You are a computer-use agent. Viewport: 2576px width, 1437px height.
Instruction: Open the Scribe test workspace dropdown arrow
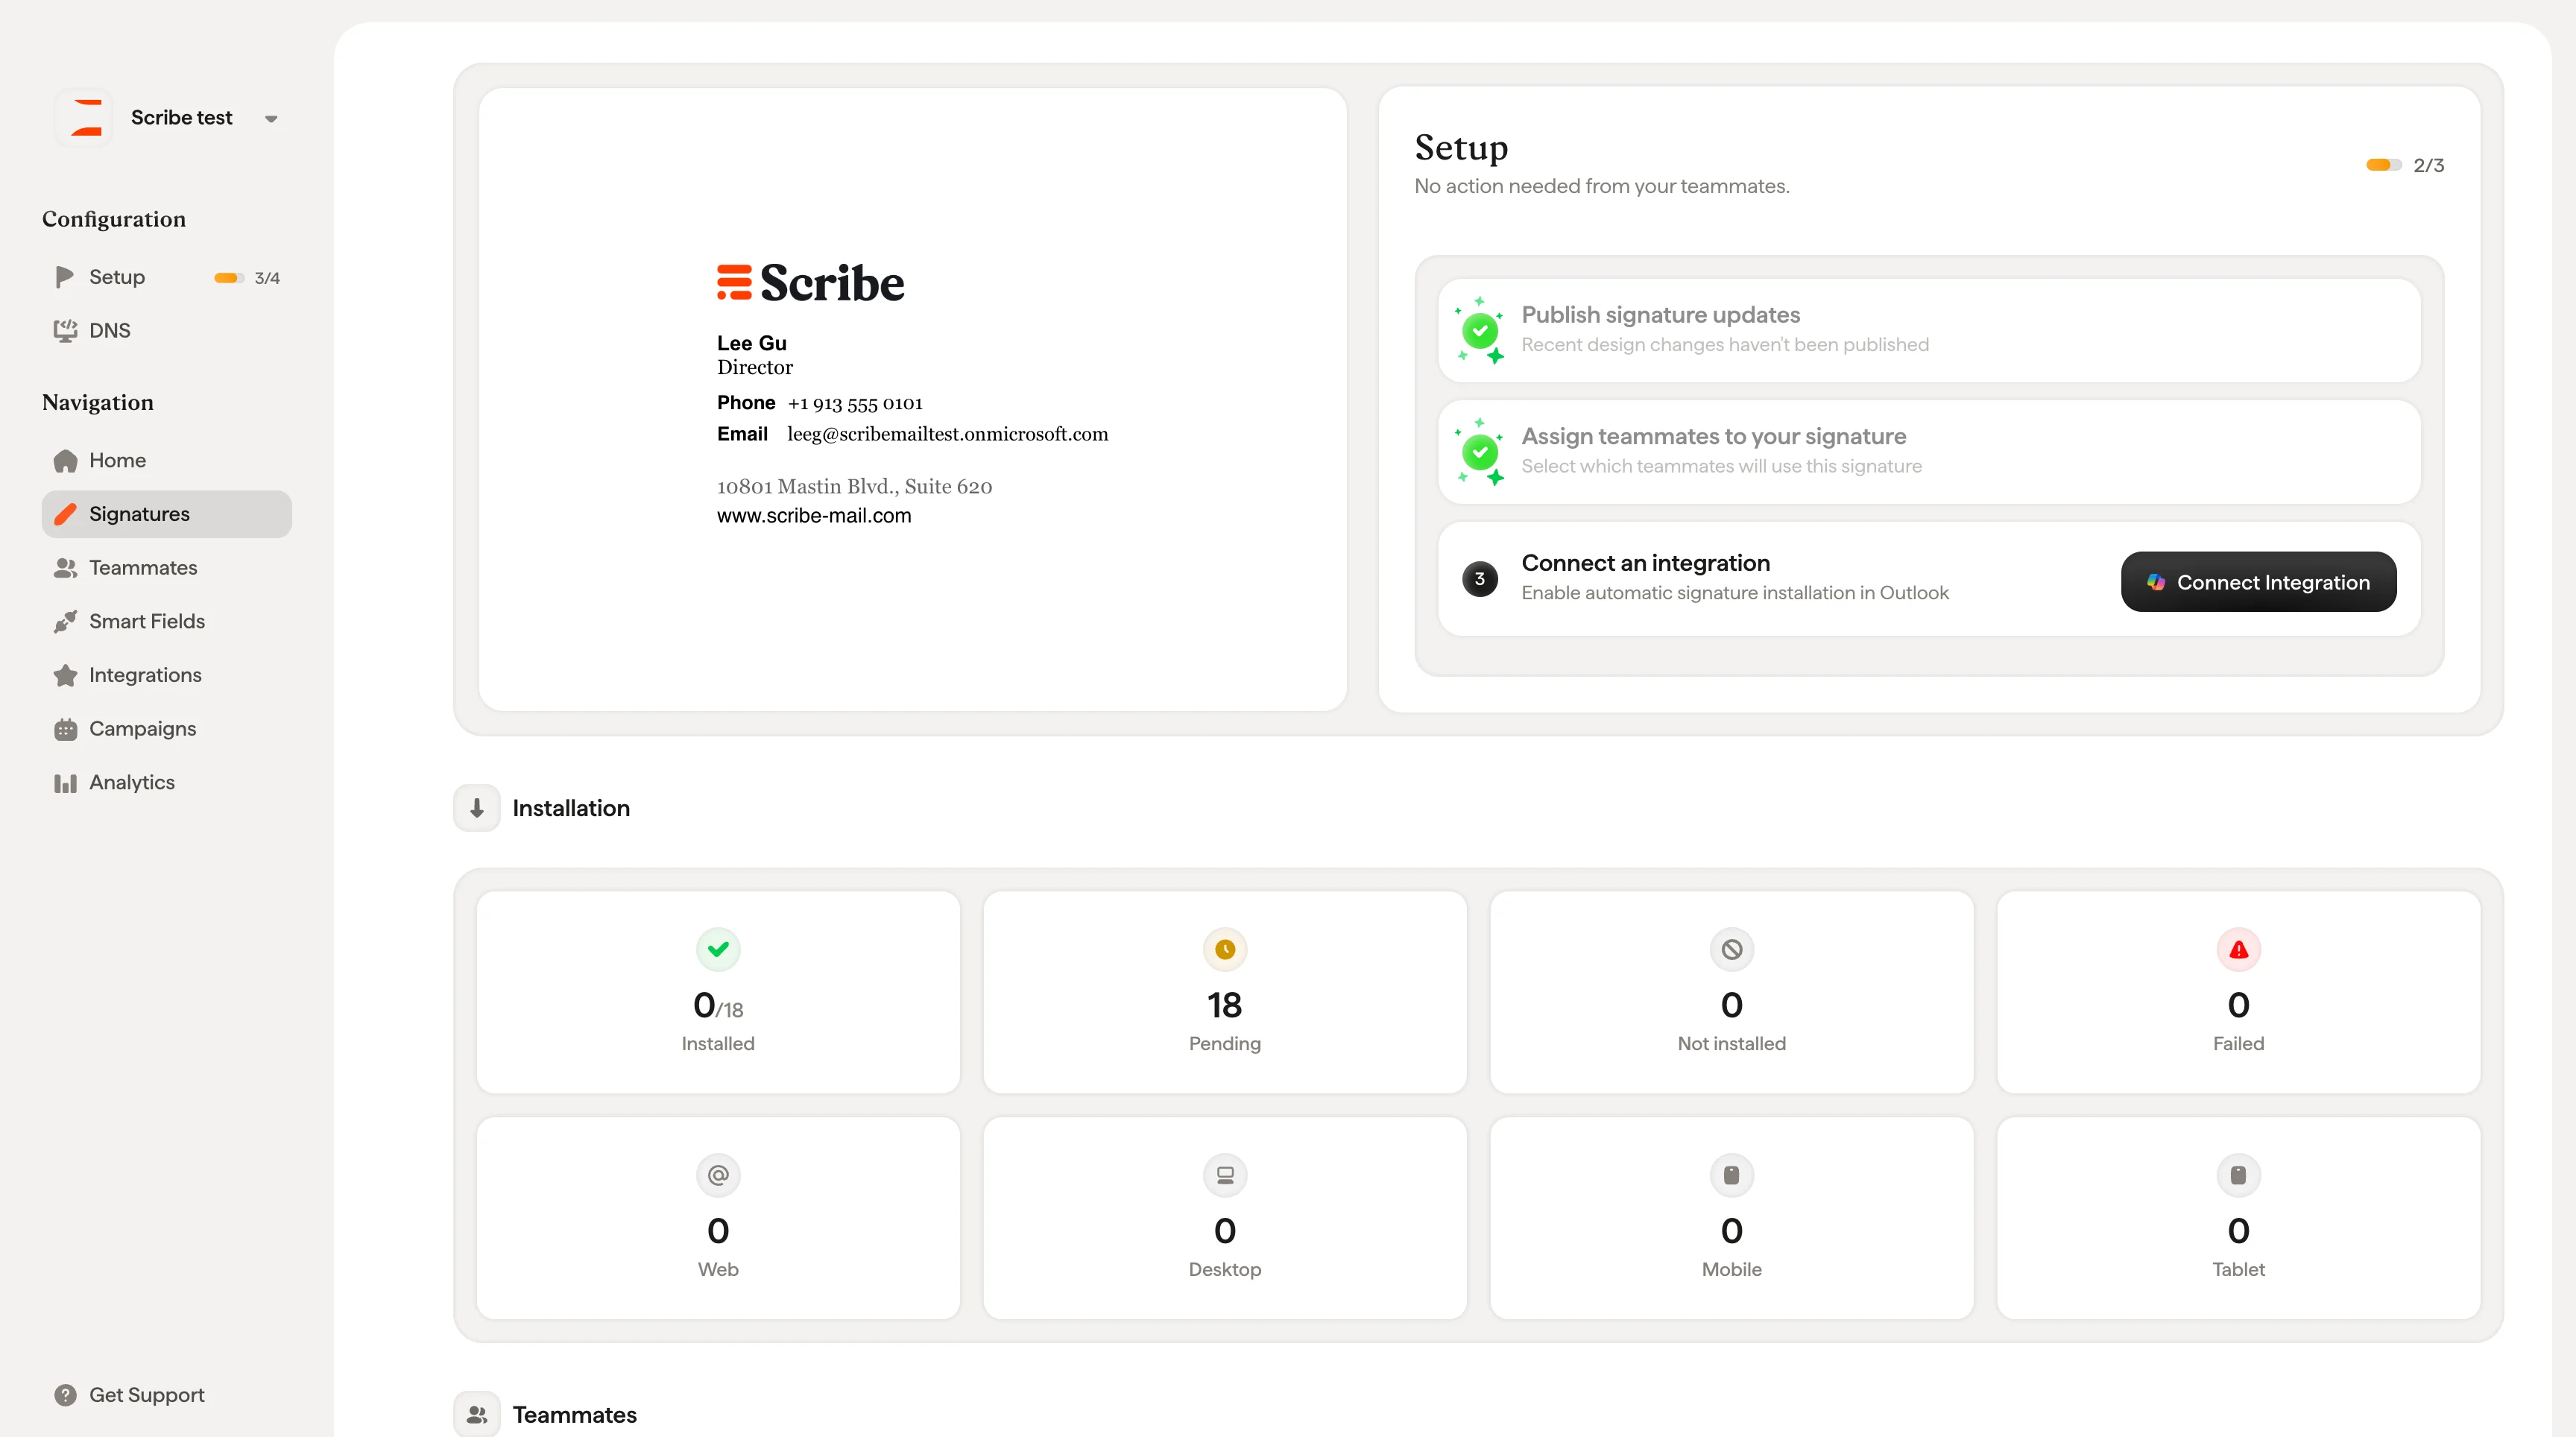pos(271,119)
